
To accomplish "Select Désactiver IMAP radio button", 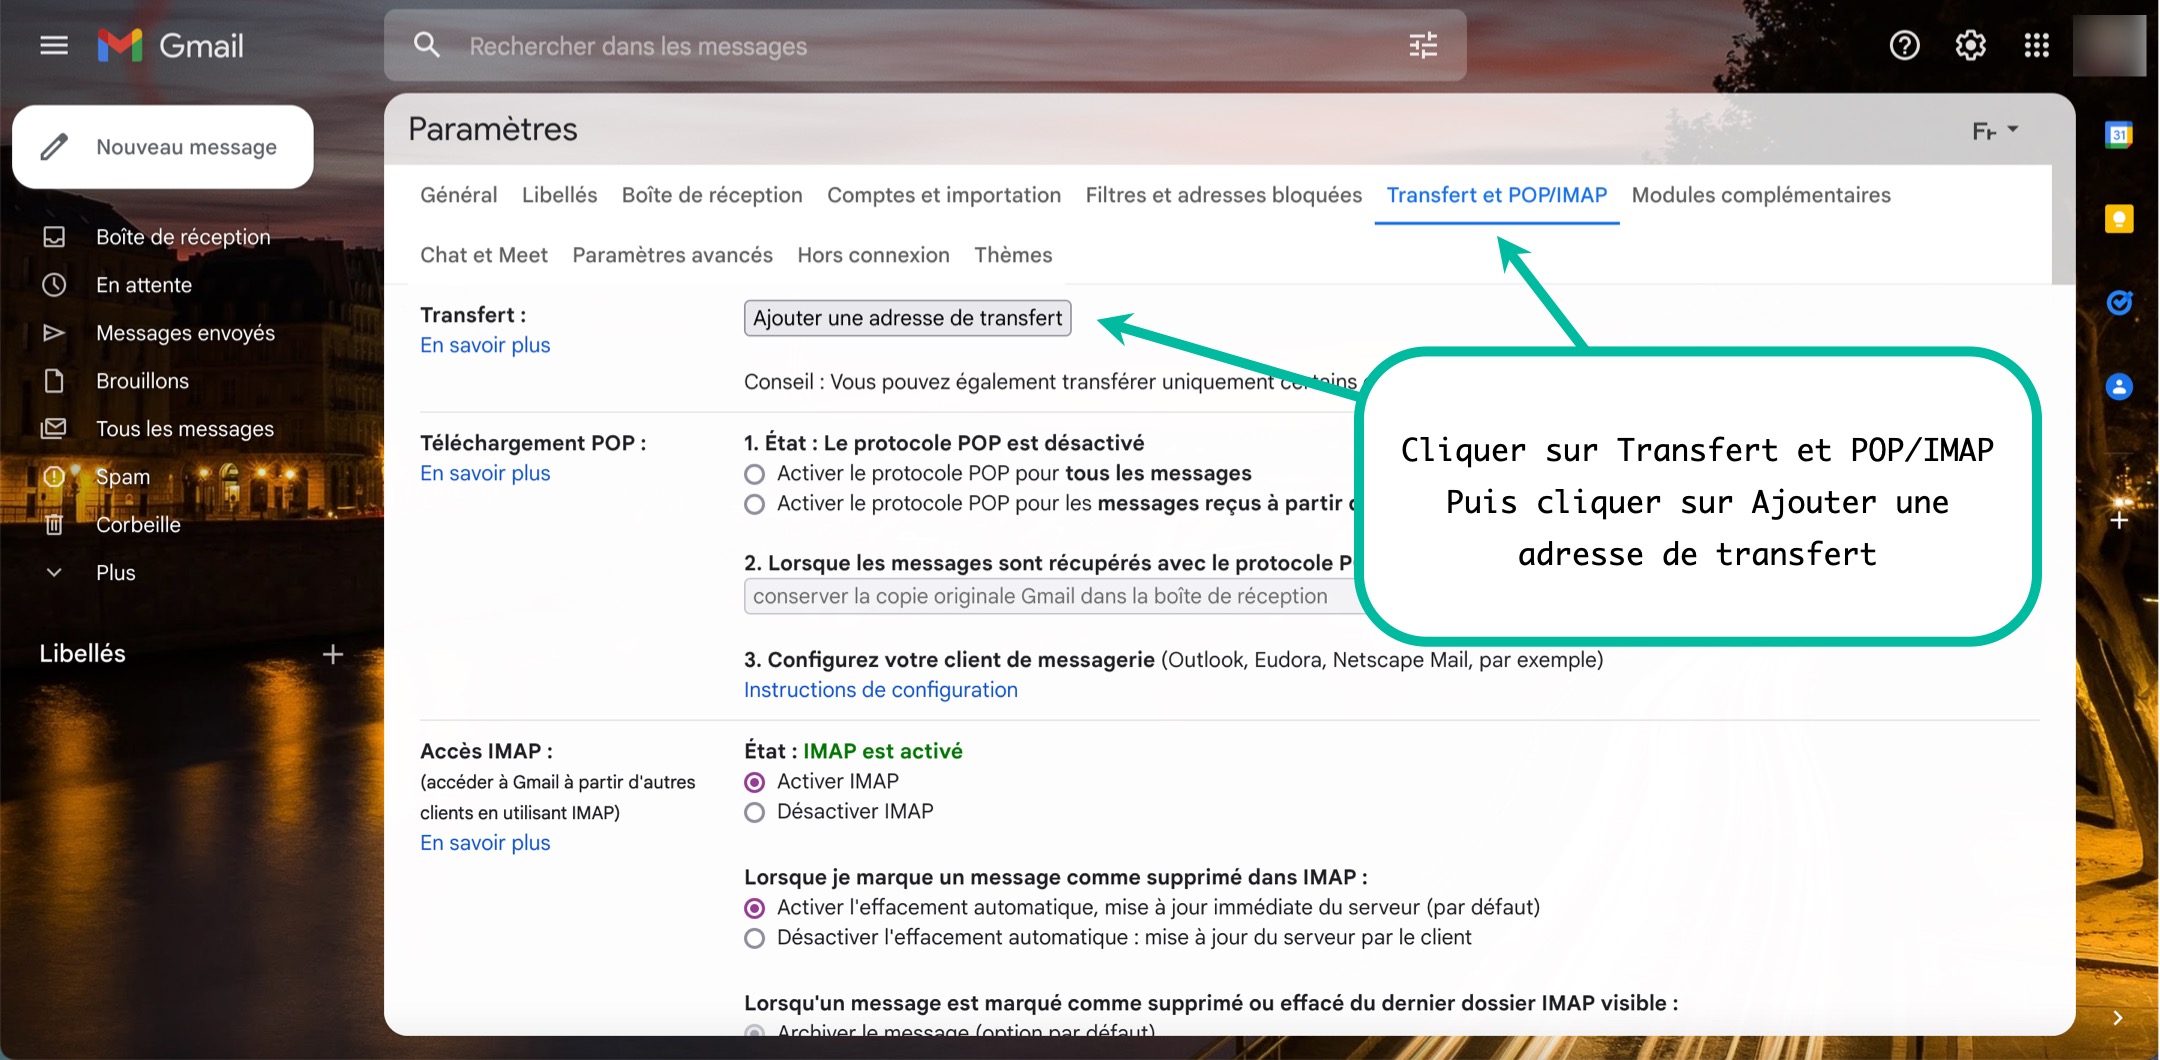I will tap(755, 812).
